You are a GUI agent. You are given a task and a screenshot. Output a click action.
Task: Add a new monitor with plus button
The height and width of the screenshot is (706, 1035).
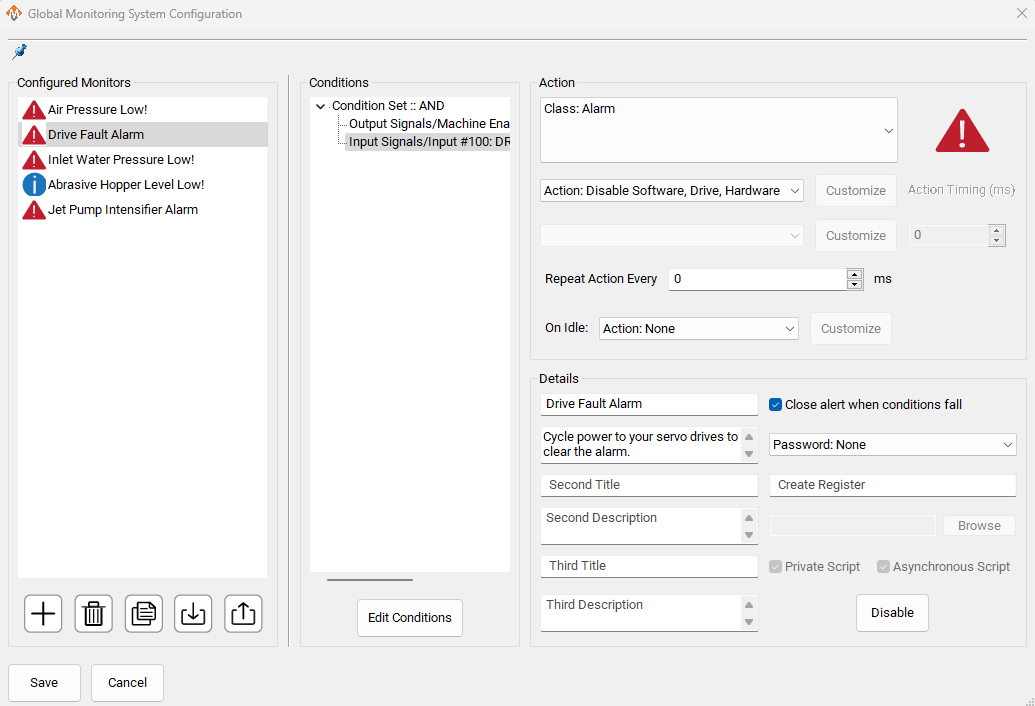(x=43, y=613)
